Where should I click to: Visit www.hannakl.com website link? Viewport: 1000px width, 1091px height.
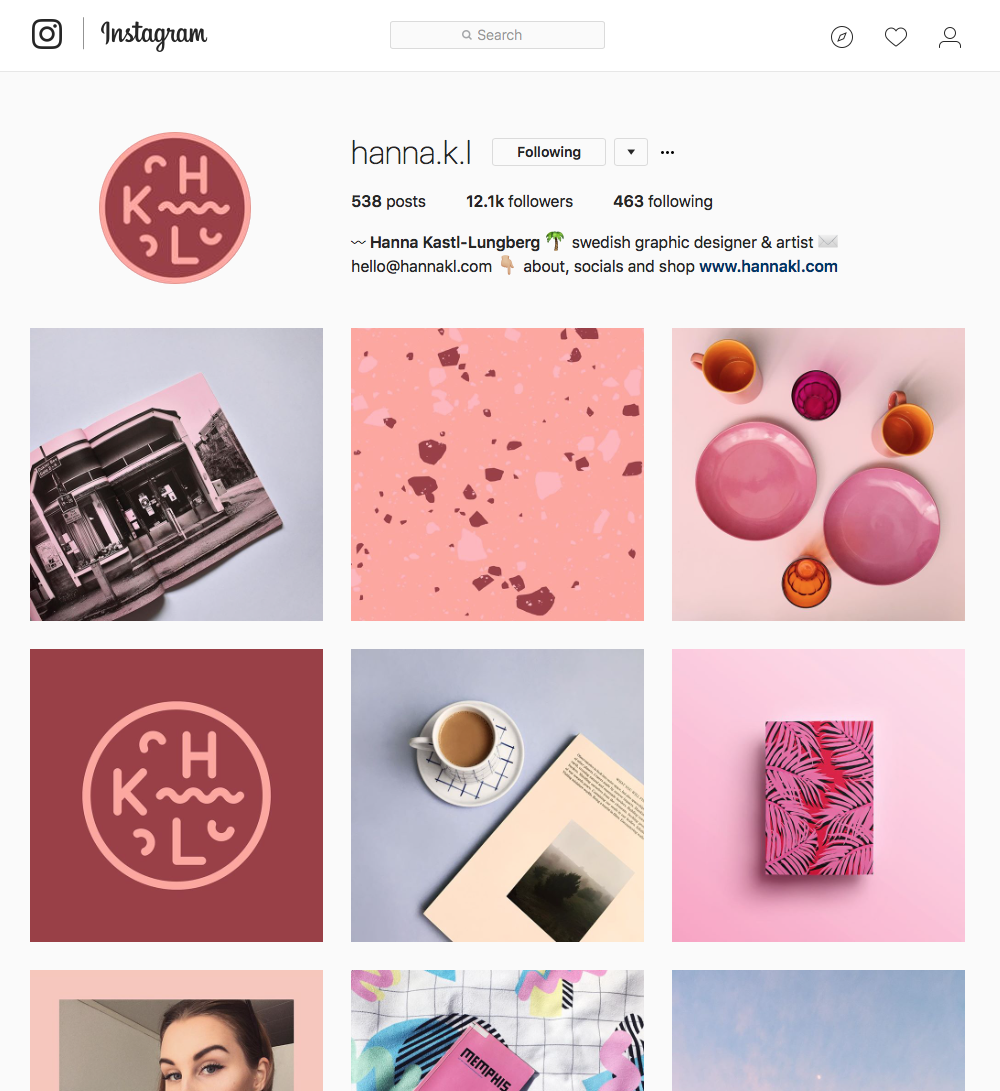point(768,266)
